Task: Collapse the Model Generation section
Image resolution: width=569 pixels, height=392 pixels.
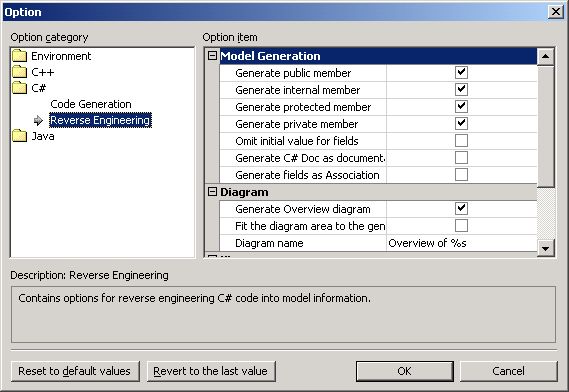Action: coord(212,56)
